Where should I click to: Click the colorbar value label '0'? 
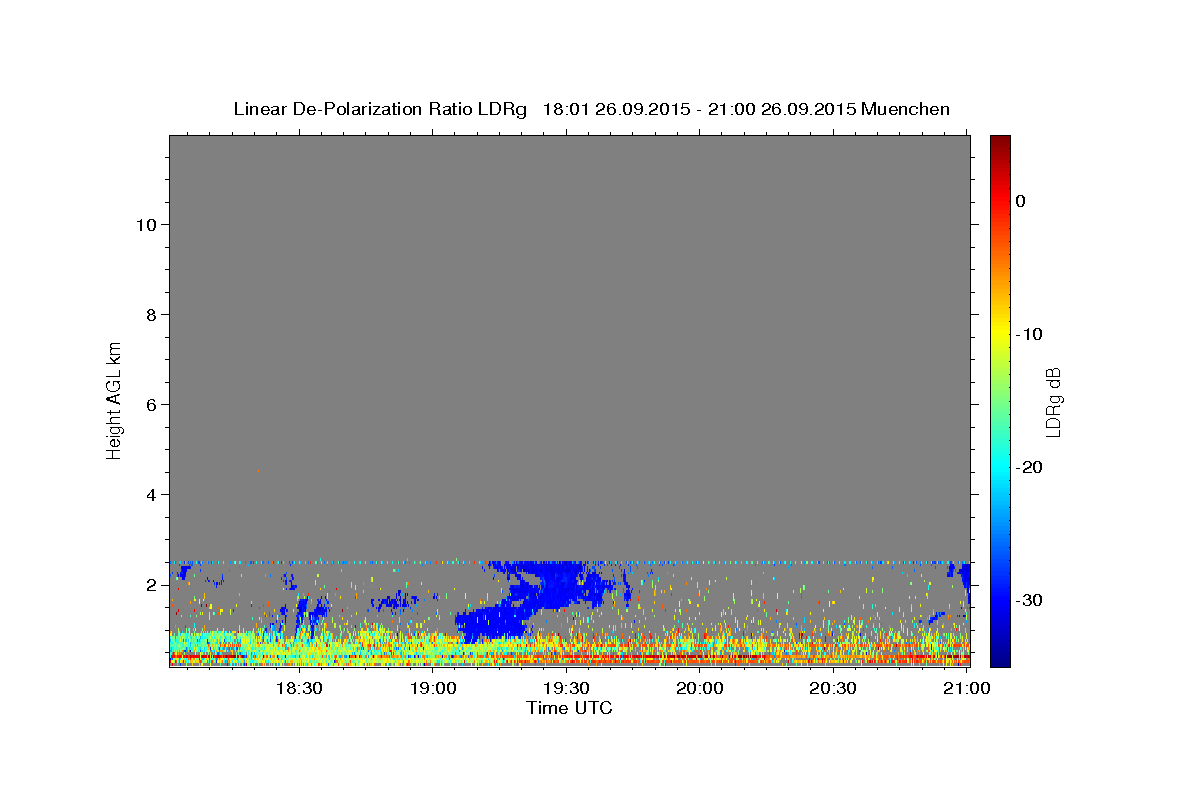coord(1021,201)
